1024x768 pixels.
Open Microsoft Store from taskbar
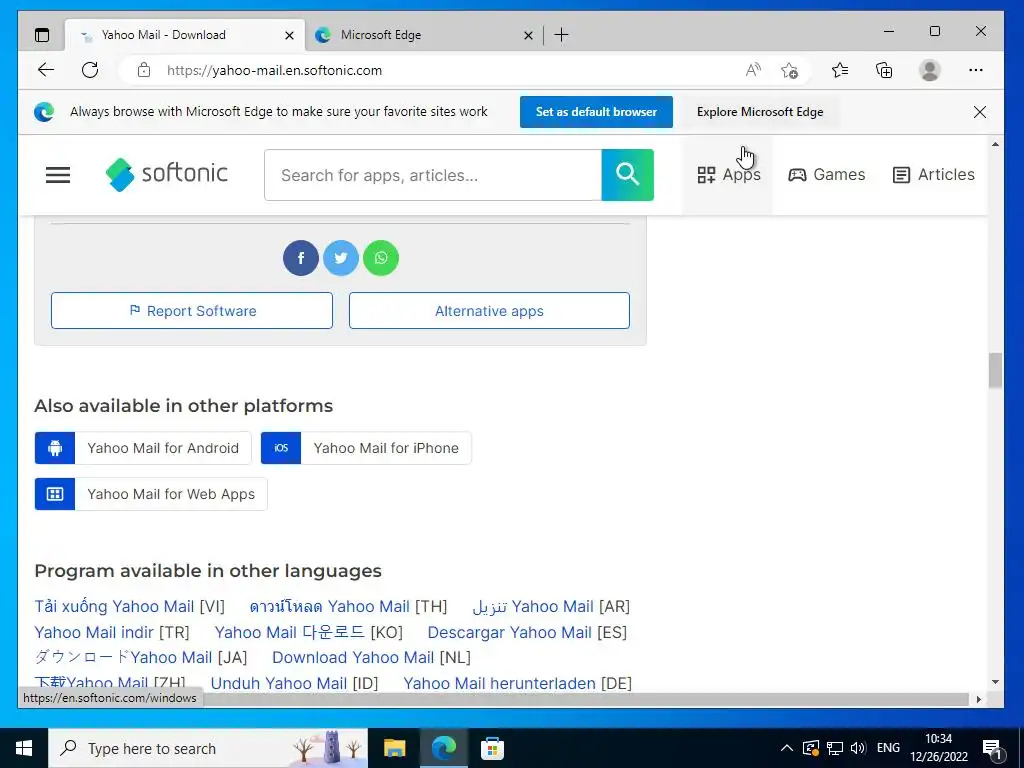492,748
